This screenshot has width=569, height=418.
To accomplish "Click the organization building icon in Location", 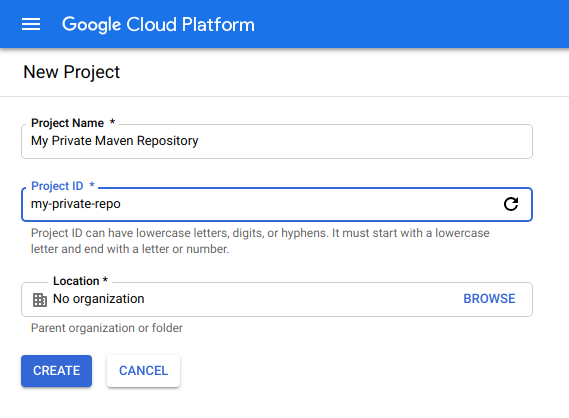I will coord(40,300).
